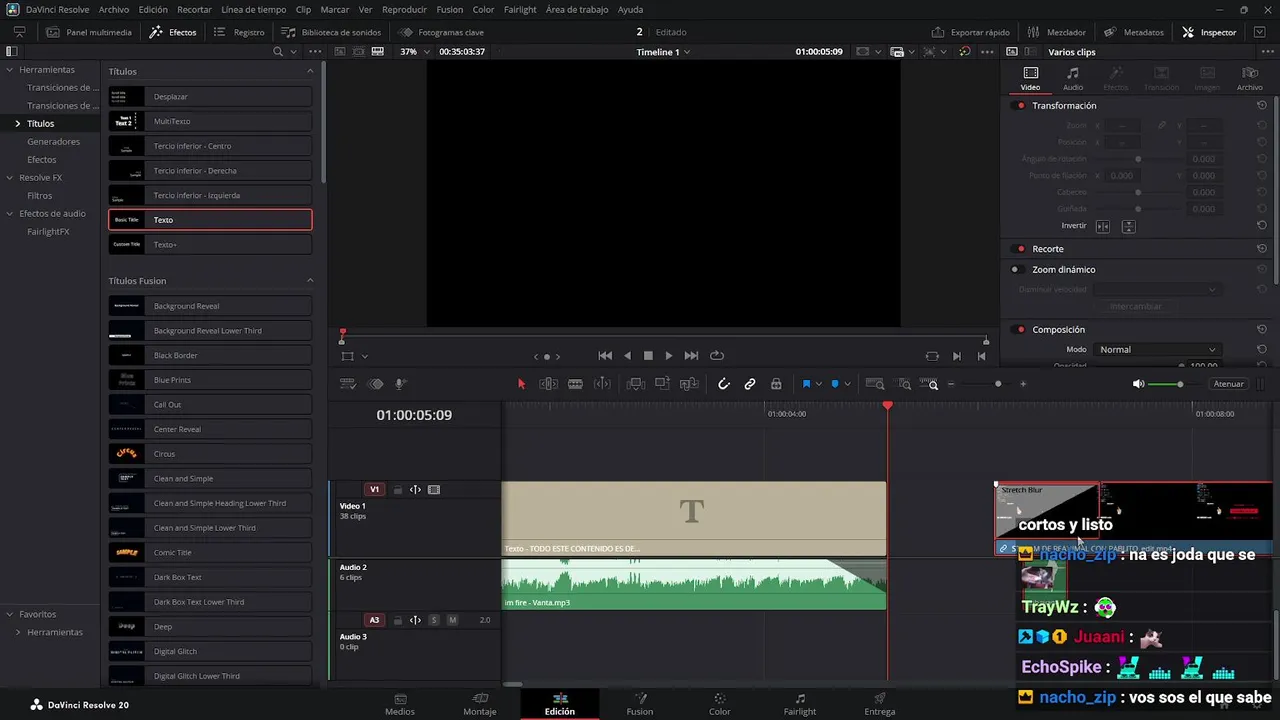Open the marker color dropdown arrow
The image size is (1280, 720).
(x=848, y=385)
